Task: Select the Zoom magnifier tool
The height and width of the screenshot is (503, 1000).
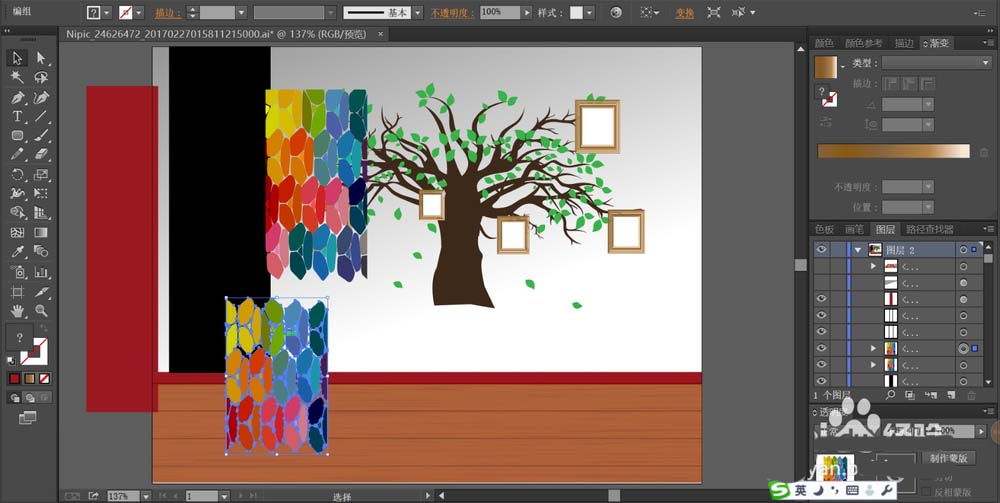Action: pos(41,311)
